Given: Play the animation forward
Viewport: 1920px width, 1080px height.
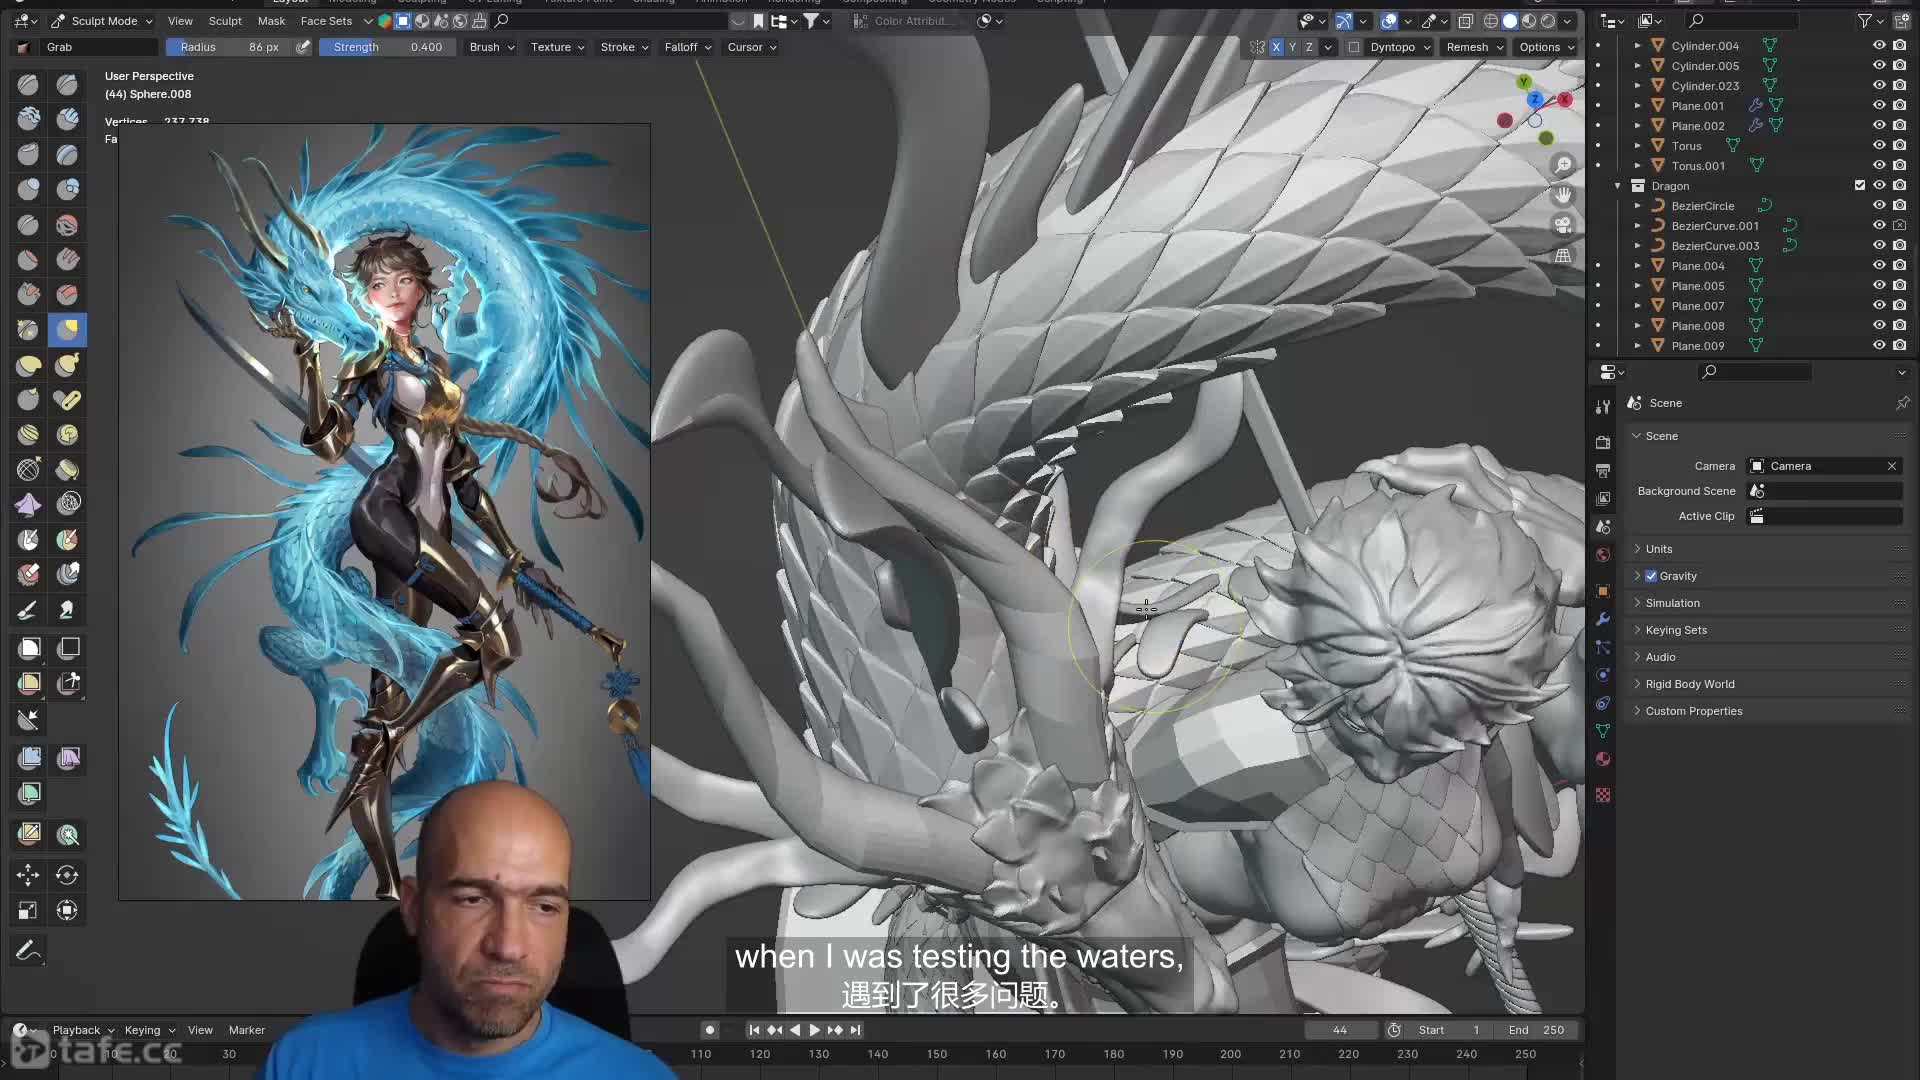Looking at the screenshot, I should point(815,1030).
